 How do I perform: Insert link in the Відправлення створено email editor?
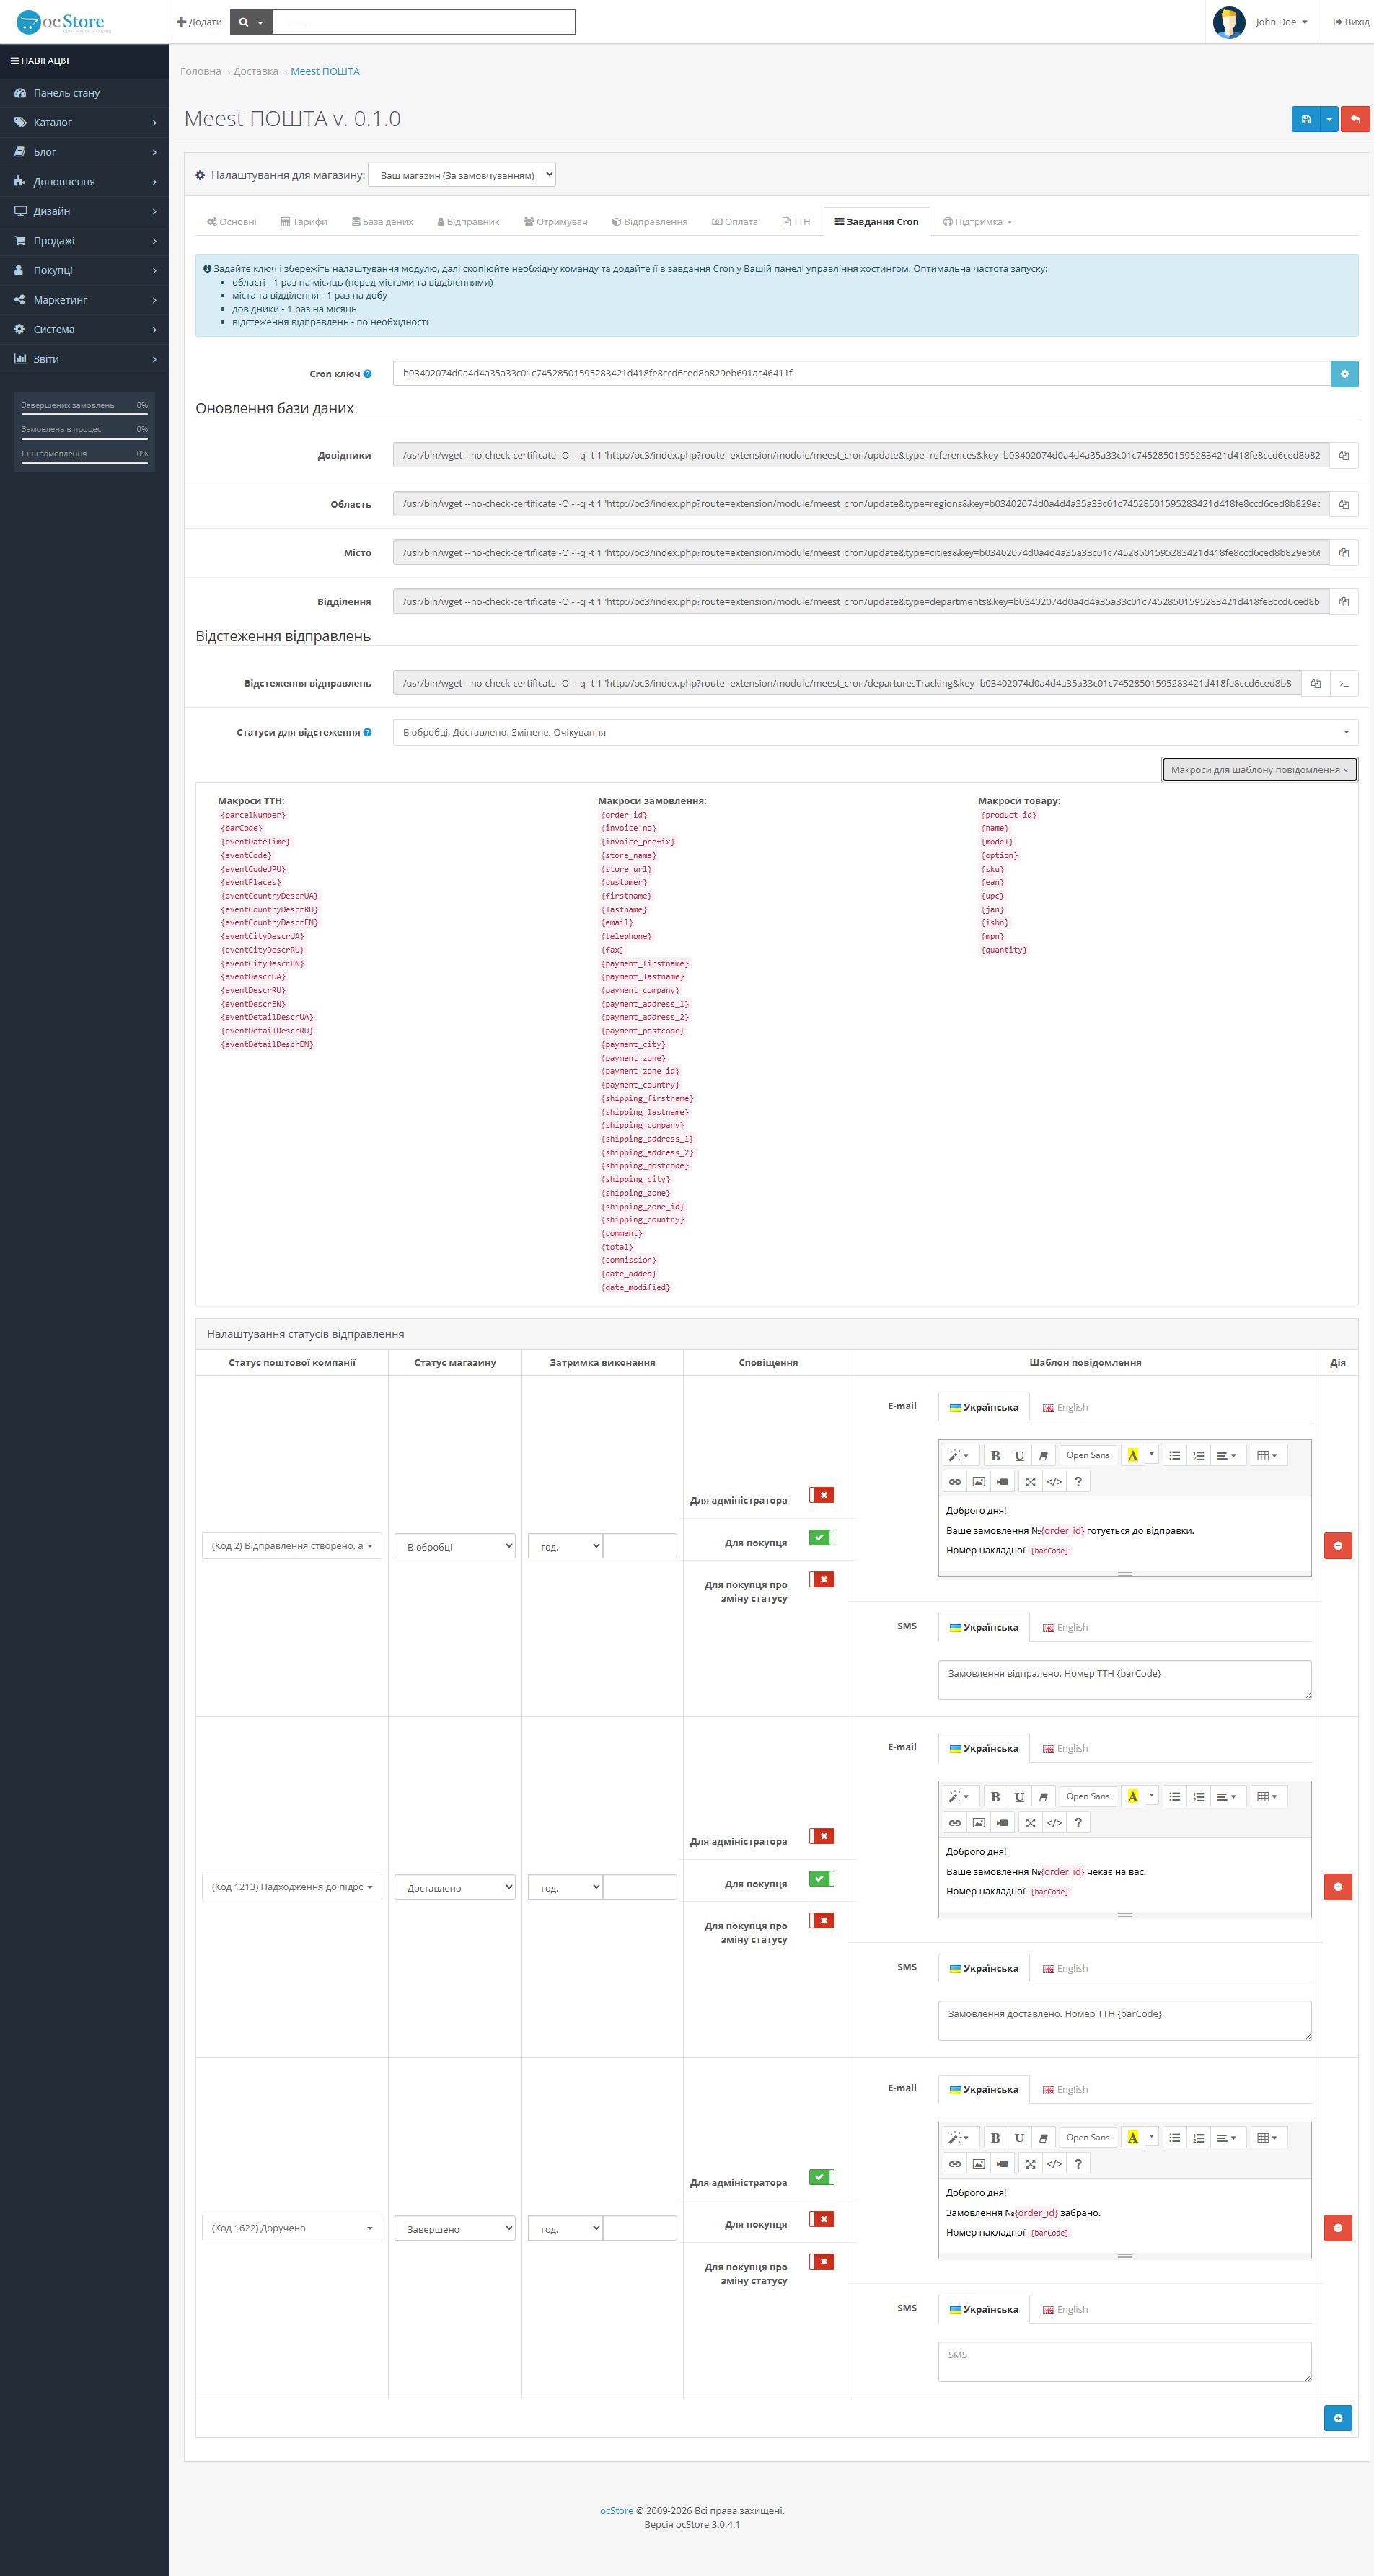click(x=955, y=1482)
